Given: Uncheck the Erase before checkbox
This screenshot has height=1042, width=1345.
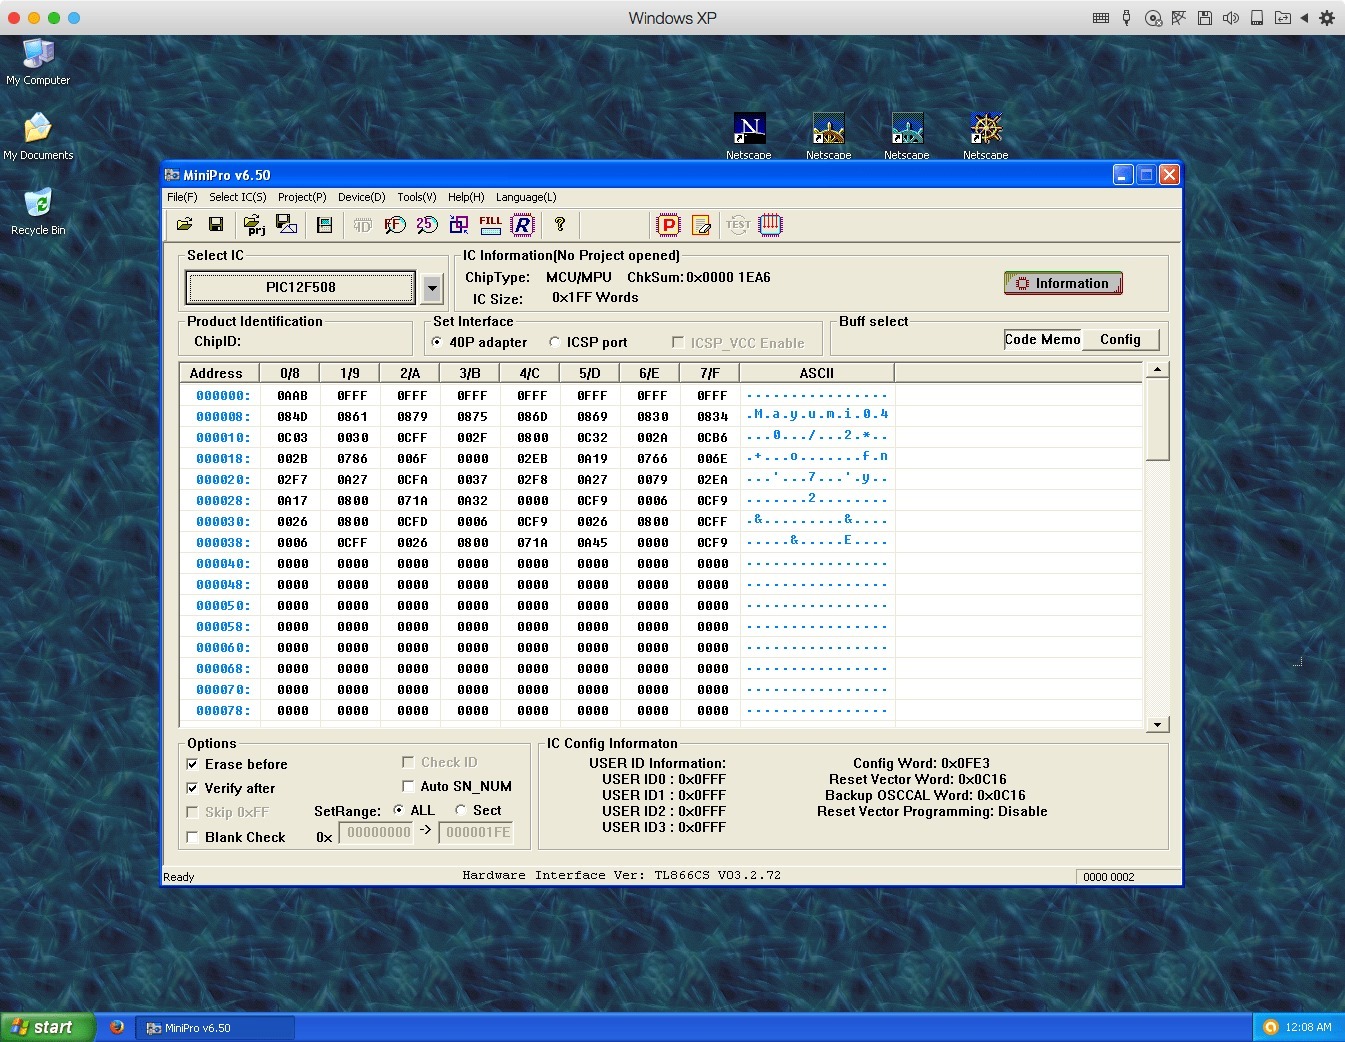Looking at the screenshot, I should click(192, 764).
